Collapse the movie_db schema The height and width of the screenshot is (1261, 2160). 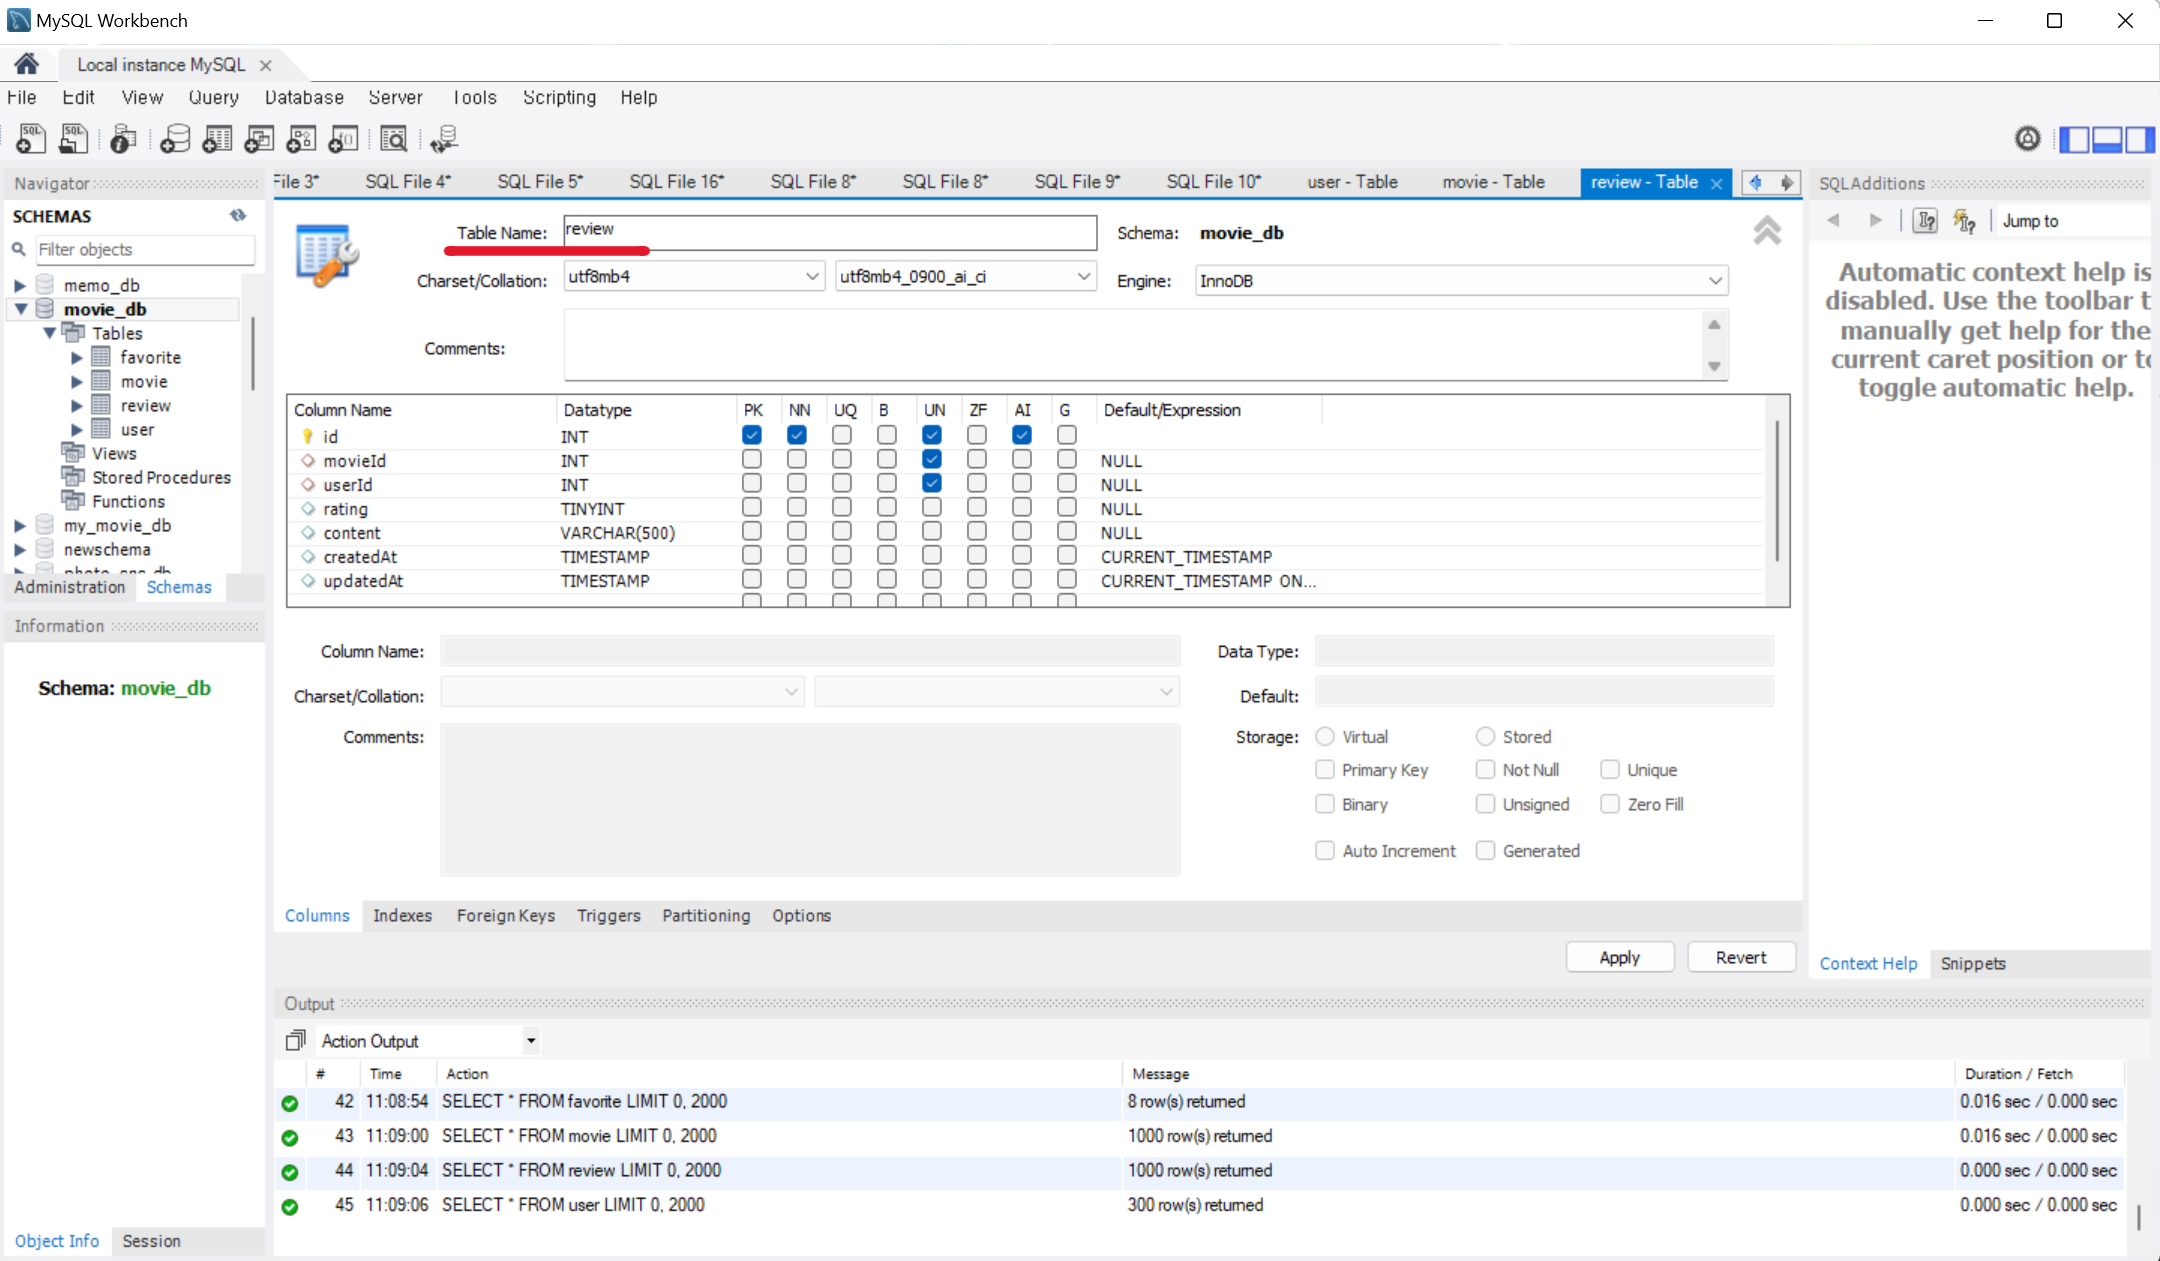click(x=19, y=309)
